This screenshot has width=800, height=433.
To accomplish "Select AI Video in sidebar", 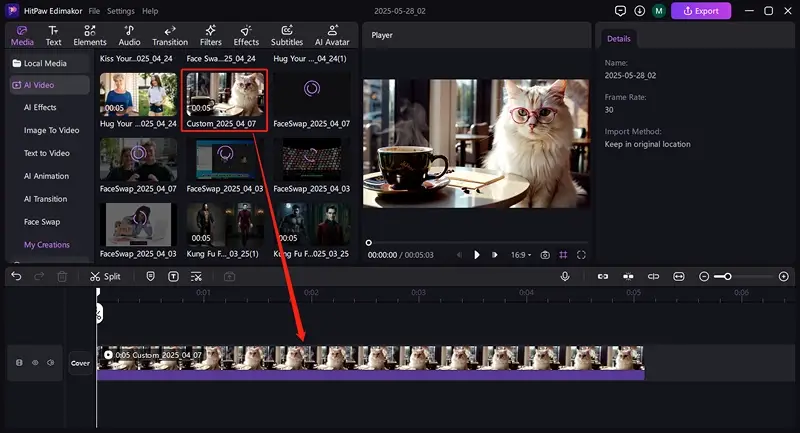I will [x=49, y=85].
